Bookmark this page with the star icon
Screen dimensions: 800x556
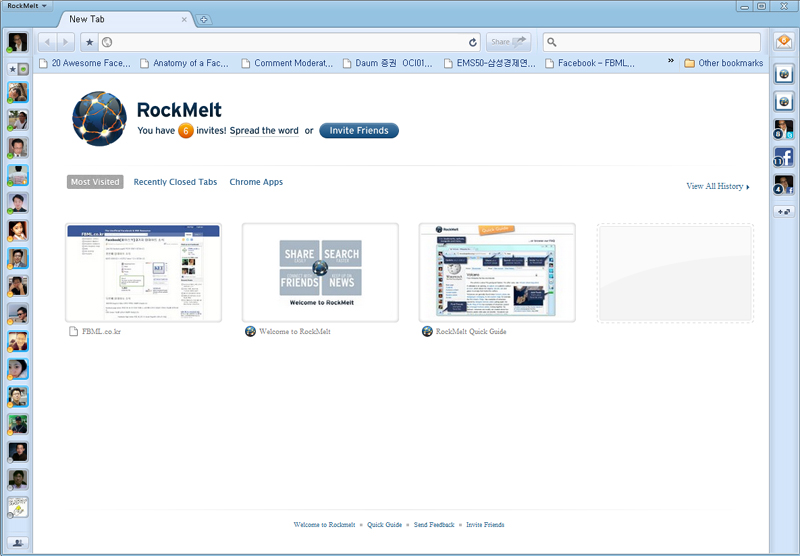89,42
